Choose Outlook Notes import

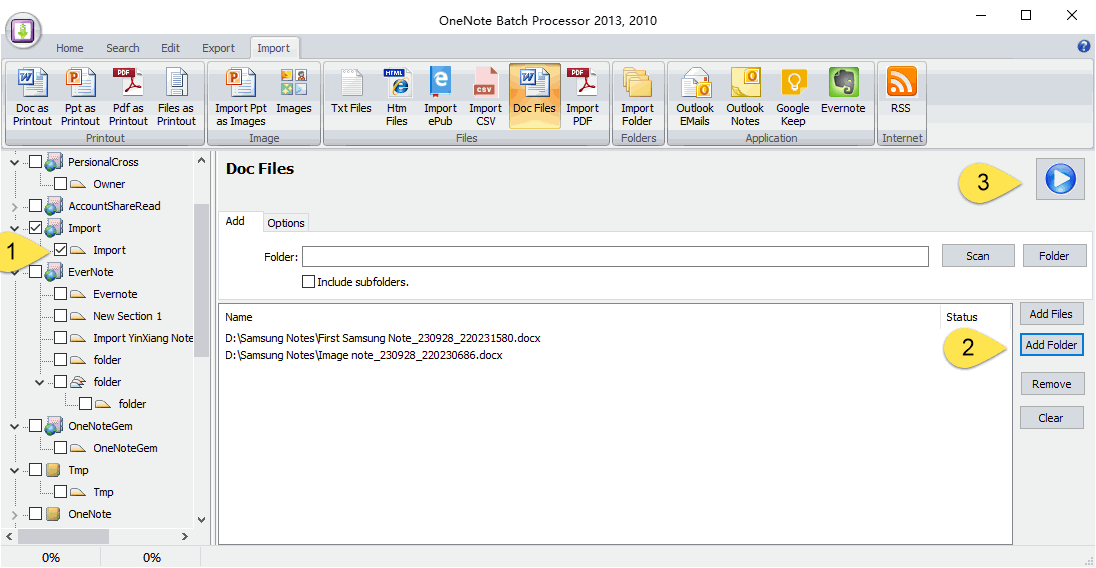pyautogui.click(x=745, y=97)
